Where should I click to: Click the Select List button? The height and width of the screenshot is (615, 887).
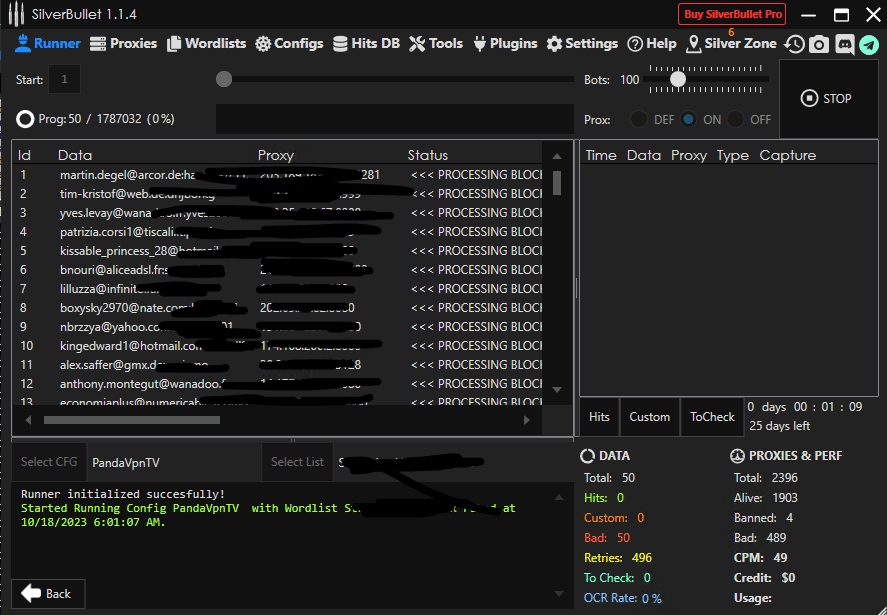click(297, 462)
